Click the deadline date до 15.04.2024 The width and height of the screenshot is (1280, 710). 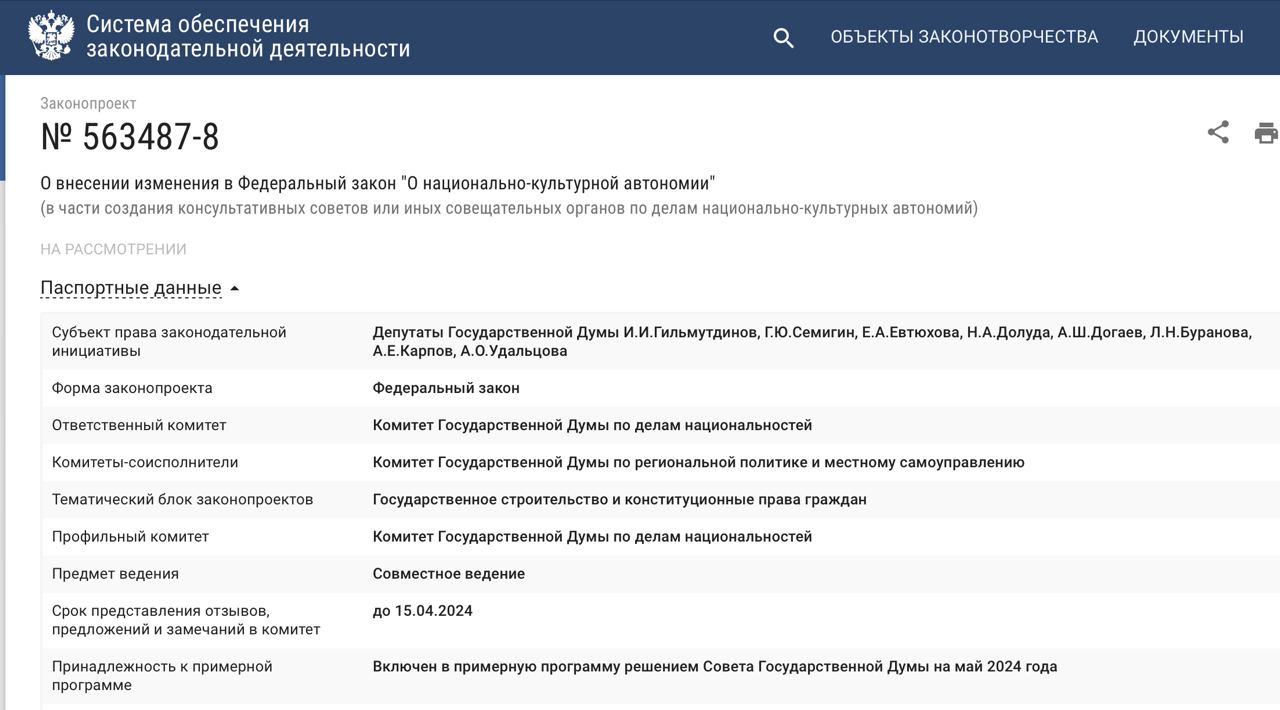(x=422, y=611)
